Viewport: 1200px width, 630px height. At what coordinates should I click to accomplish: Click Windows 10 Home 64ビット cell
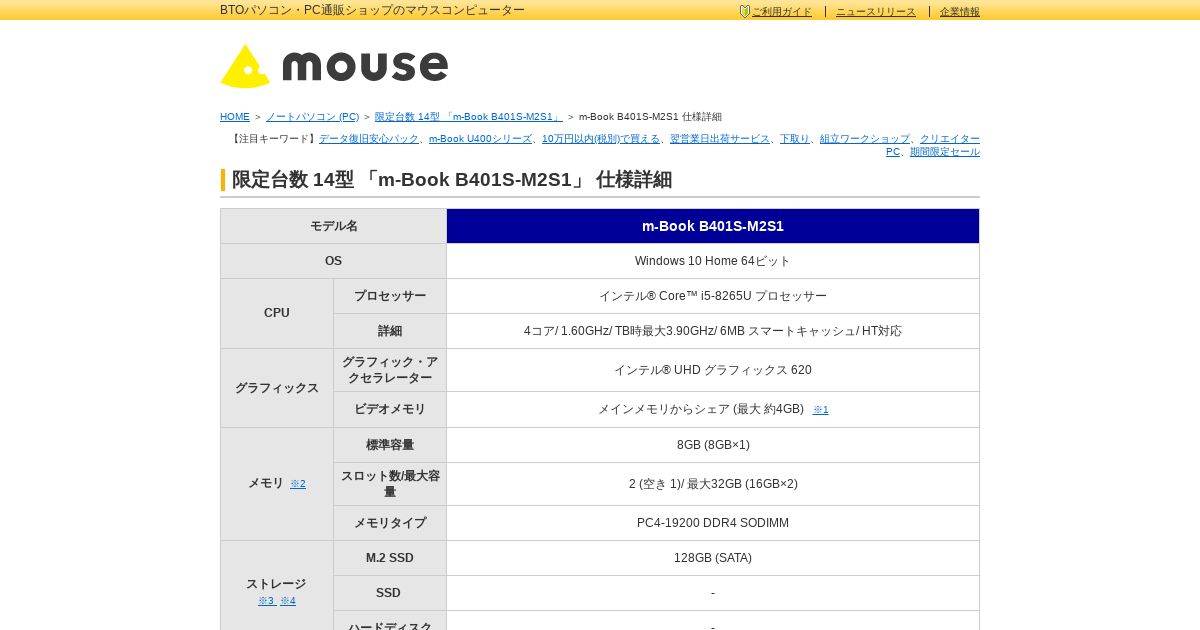(713, 261)
